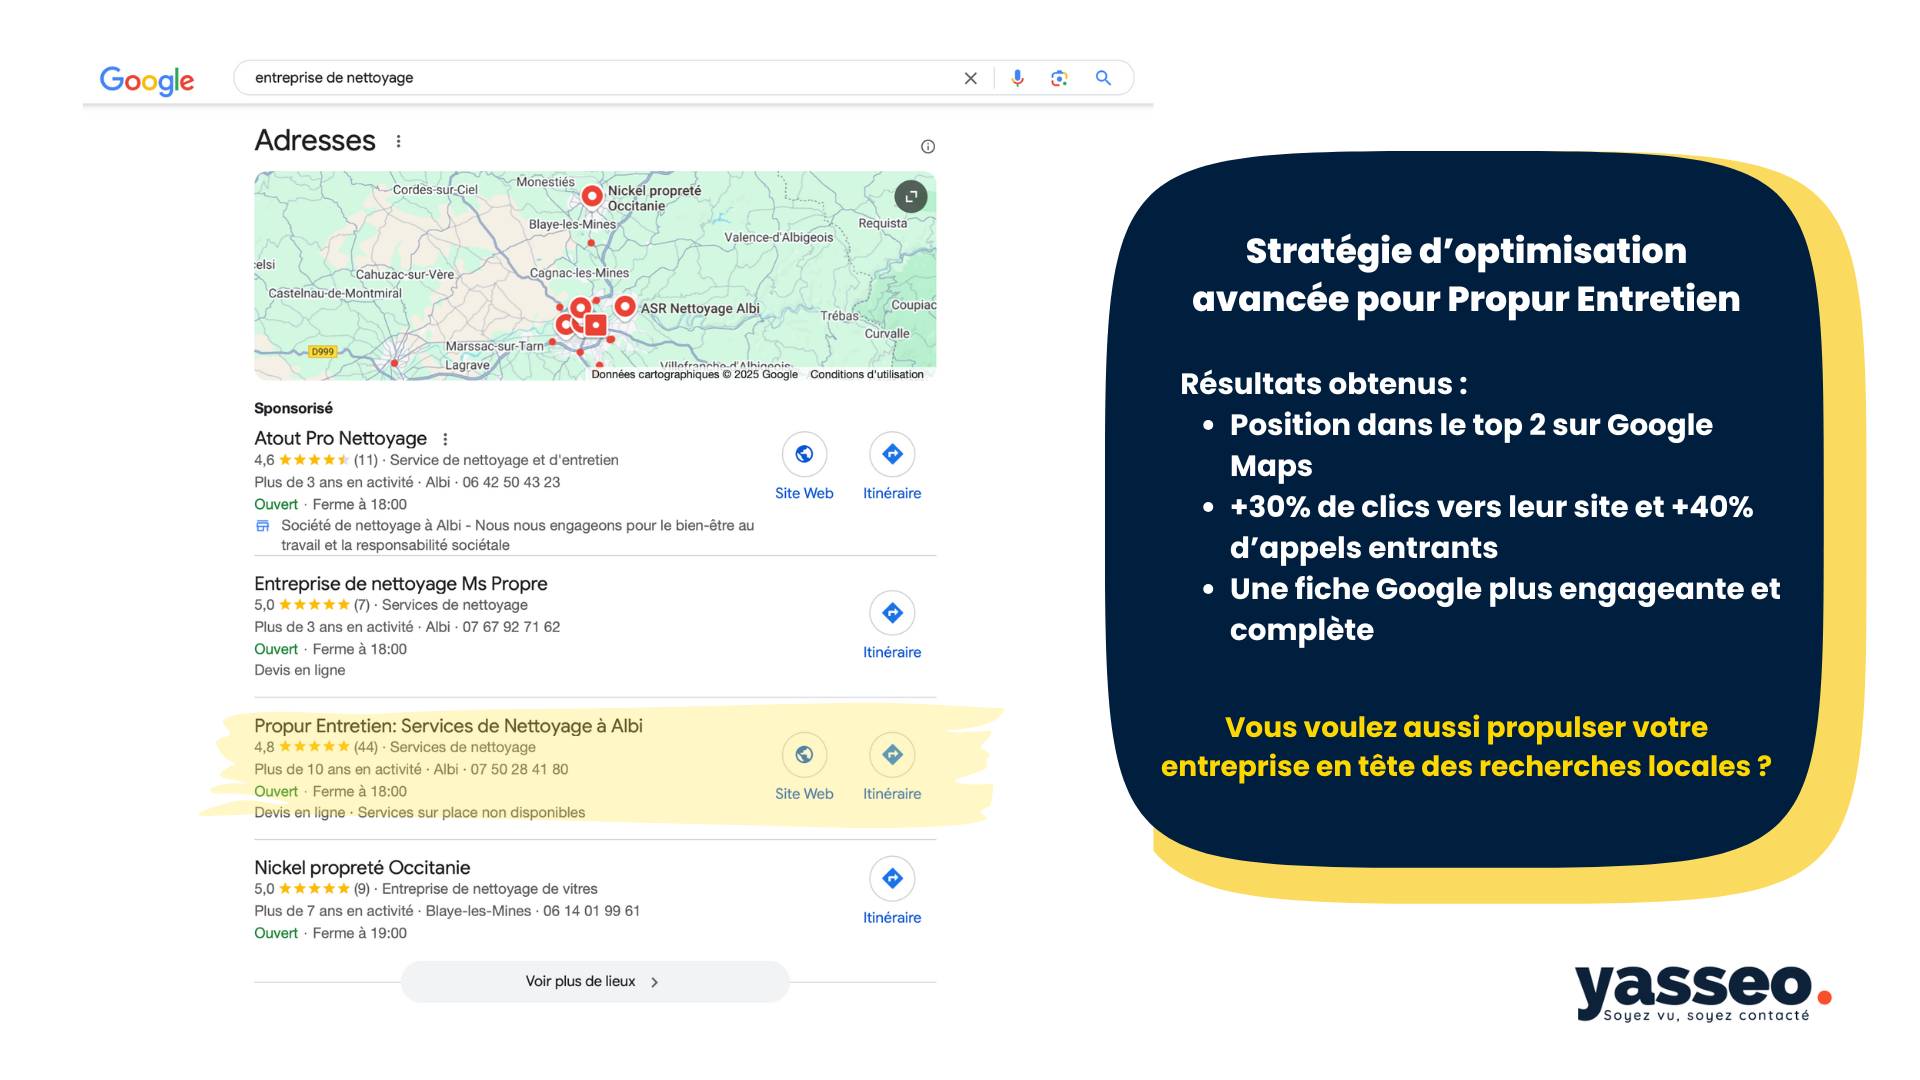The image size is (1920, 1080).
Task: Click Site Web globe icon for Atout Pro Nettoyage
Action: coord(804,454)
